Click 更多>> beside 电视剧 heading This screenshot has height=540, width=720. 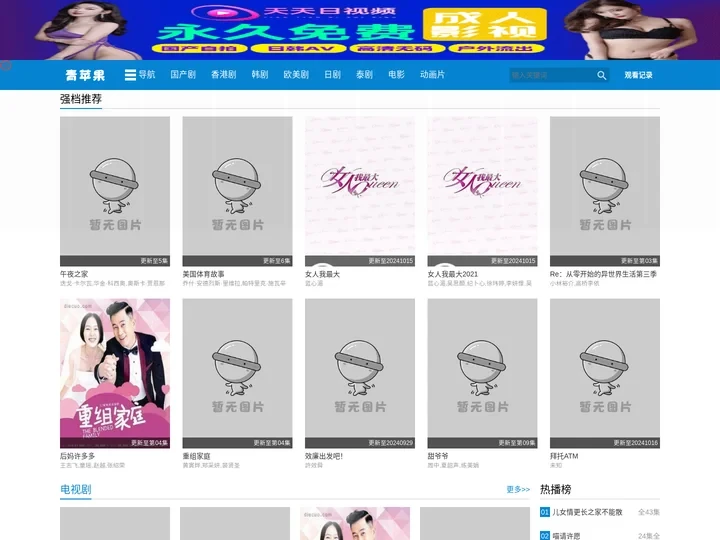pos(518,489)
